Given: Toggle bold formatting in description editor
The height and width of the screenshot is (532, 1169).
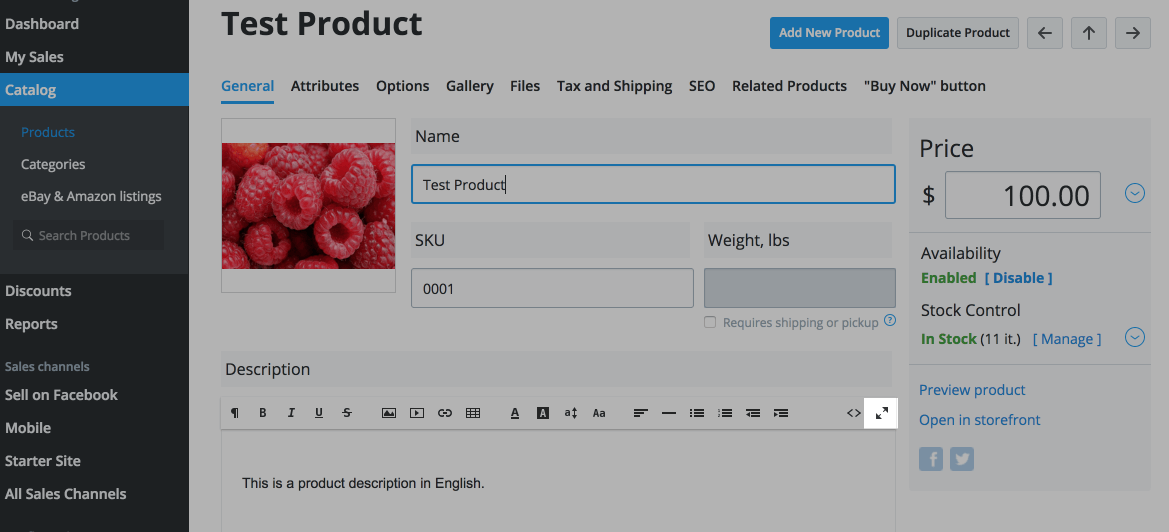Looking at the screenshot, I should tap(263, 413).
